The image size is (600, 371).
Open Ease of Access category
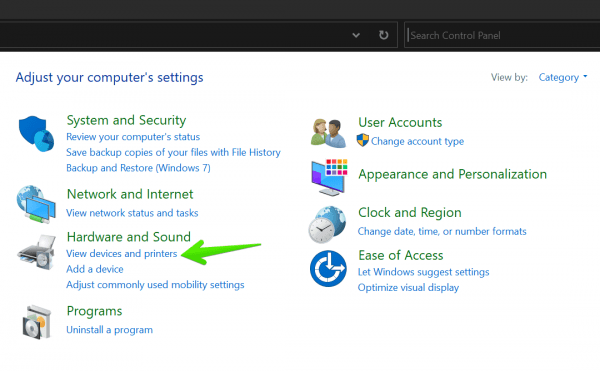tap(401, 255)
